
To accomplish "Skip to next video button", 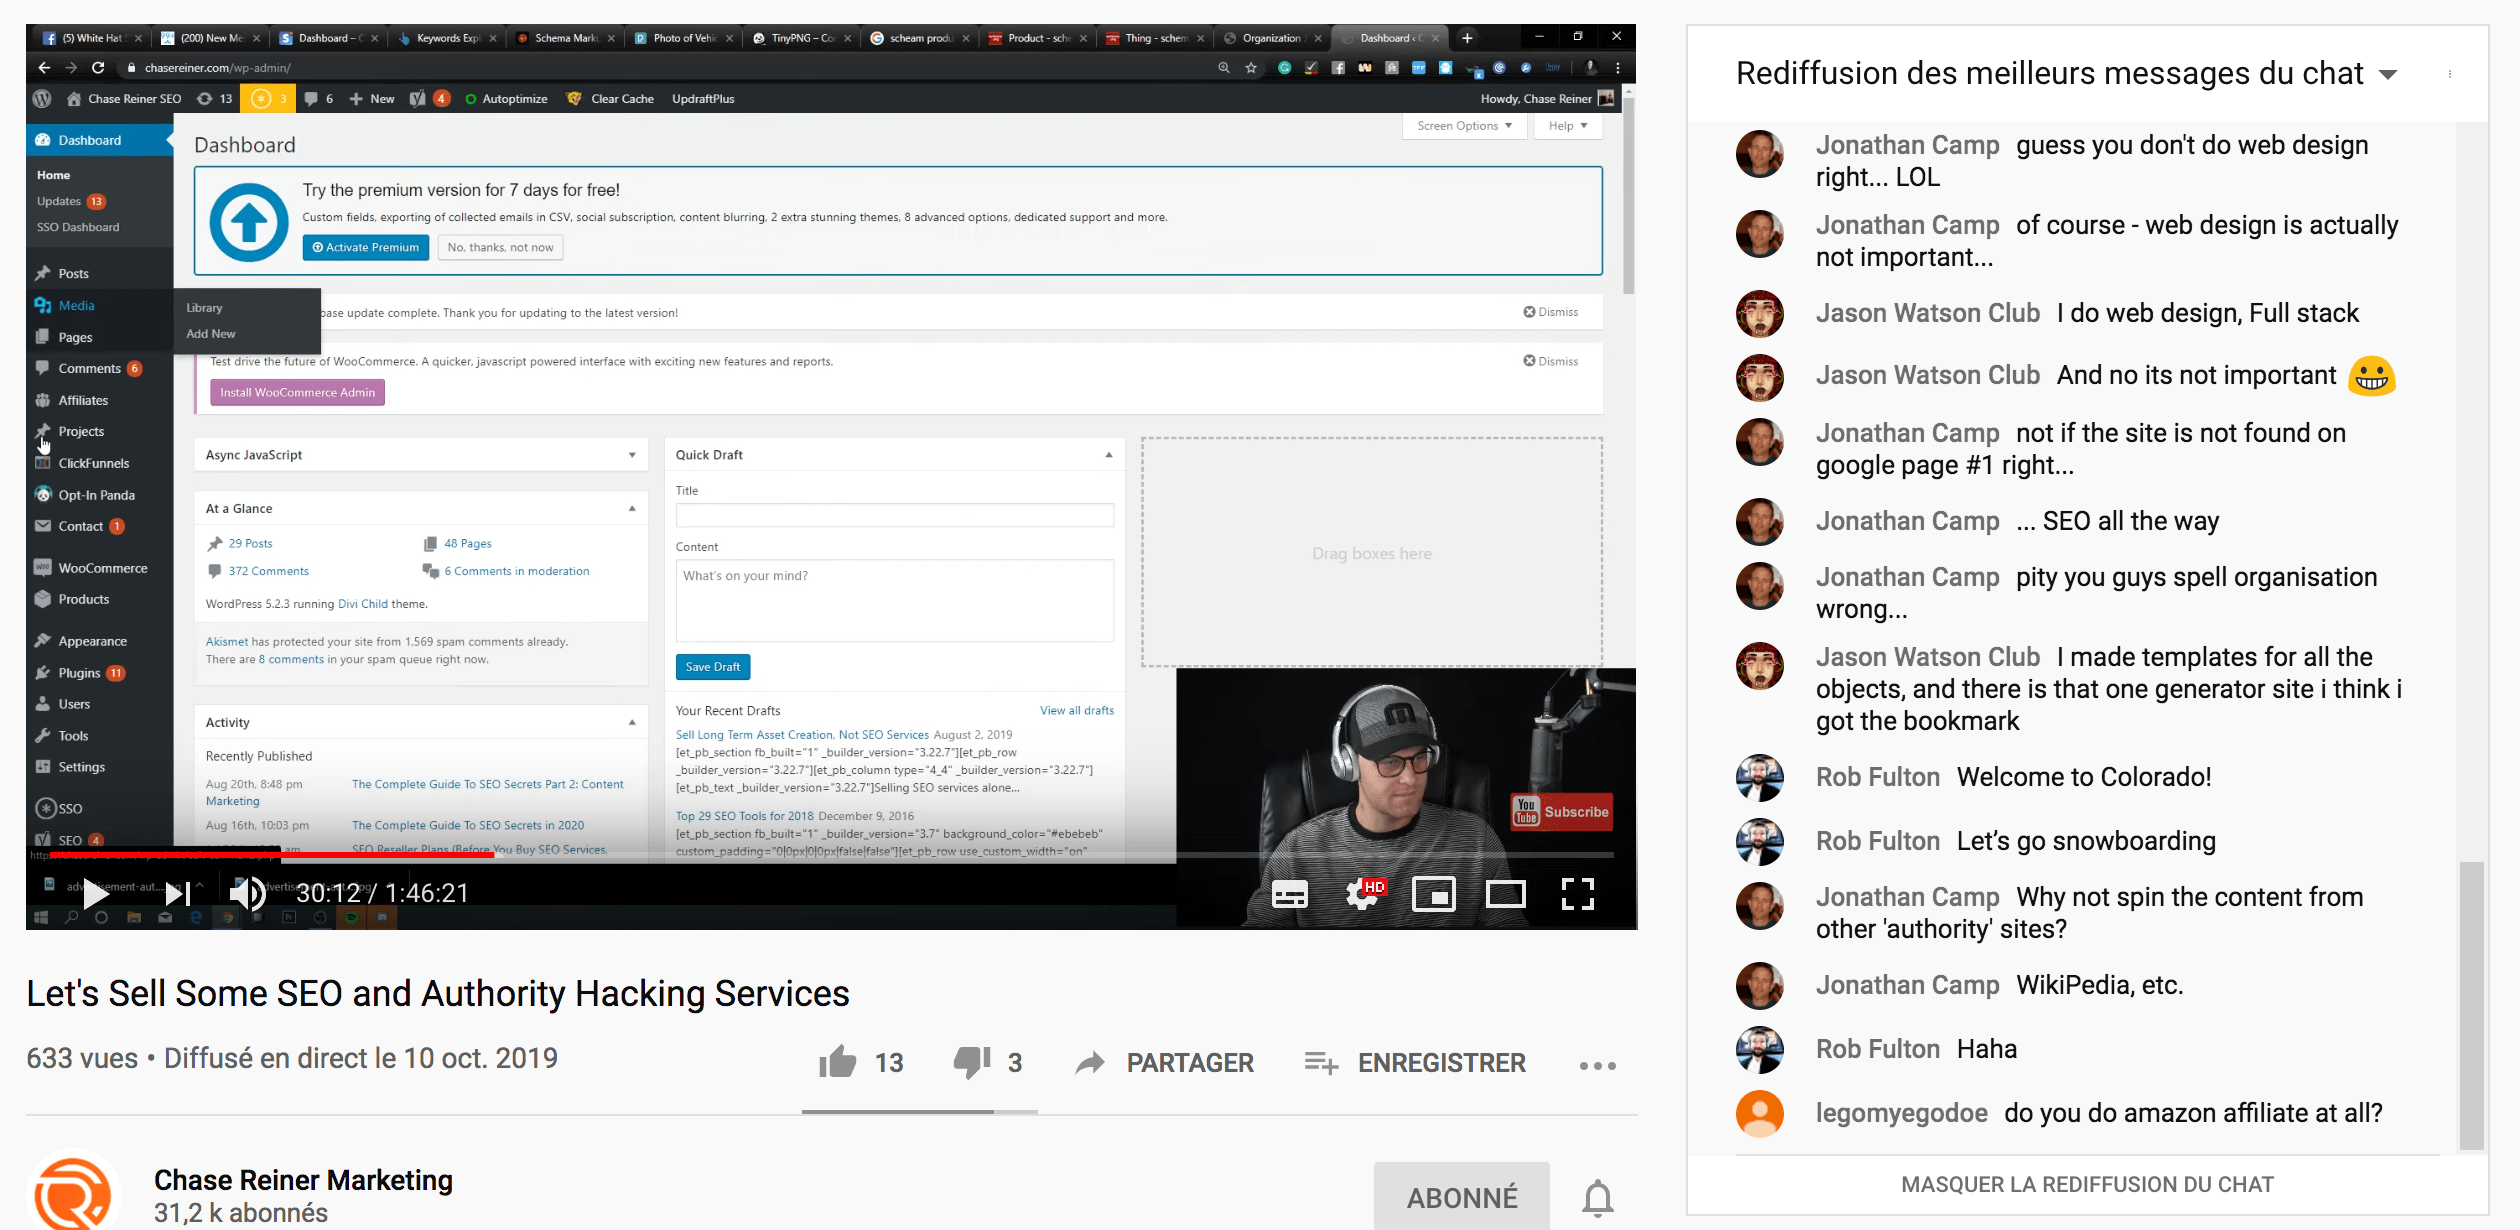I will click(x=178, y=894).
